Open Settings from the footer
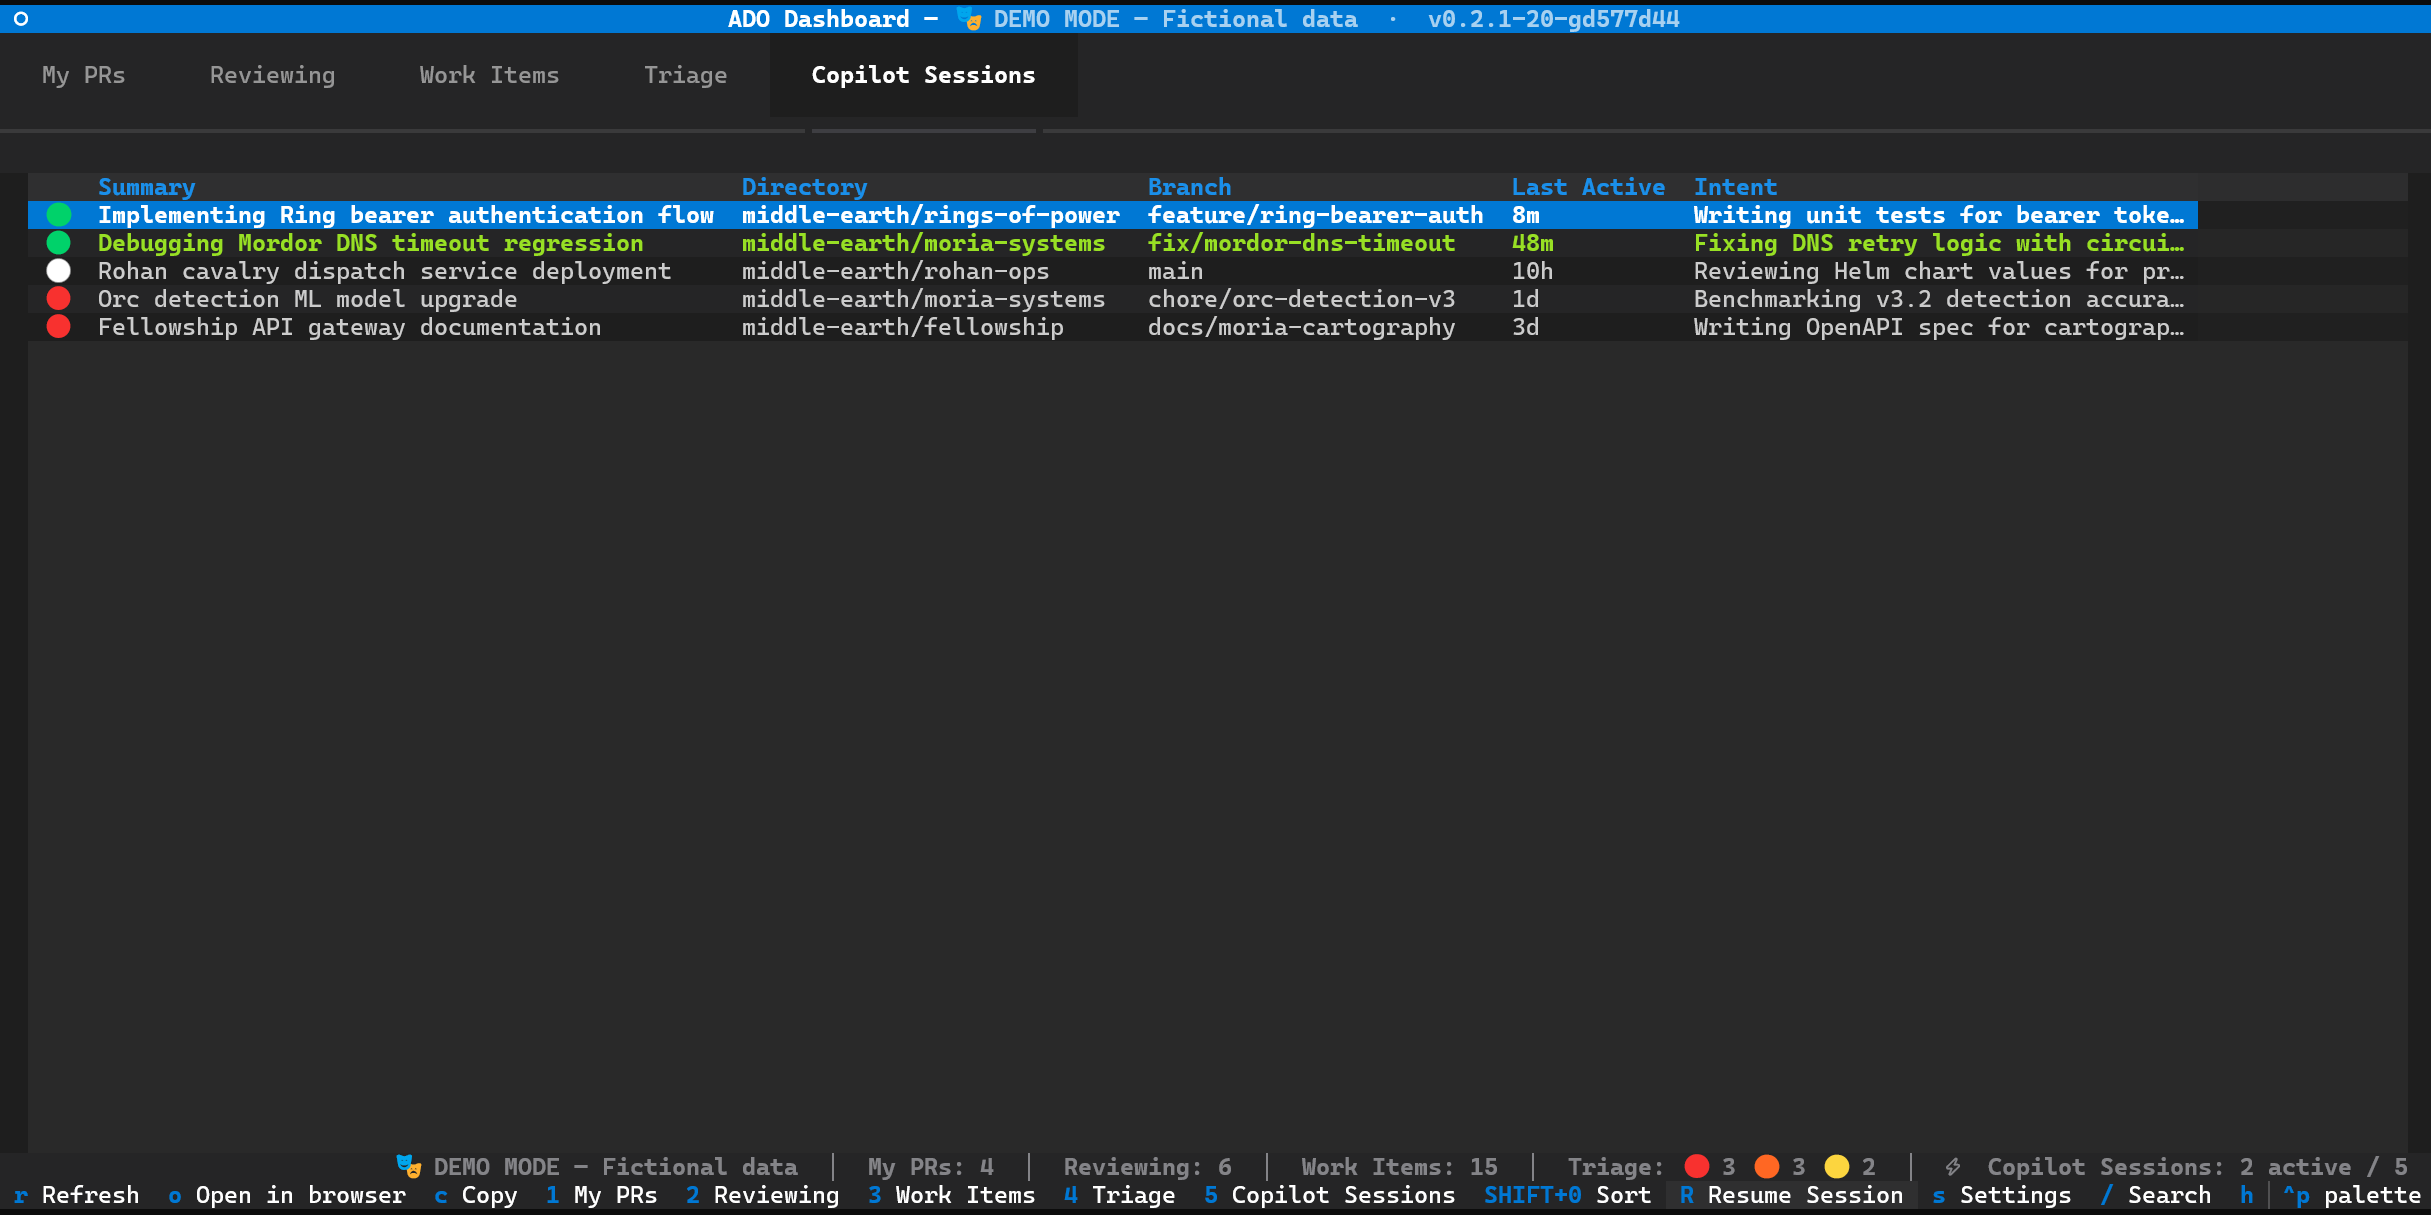2431x1215 pixels. tap(2002, 1195)
